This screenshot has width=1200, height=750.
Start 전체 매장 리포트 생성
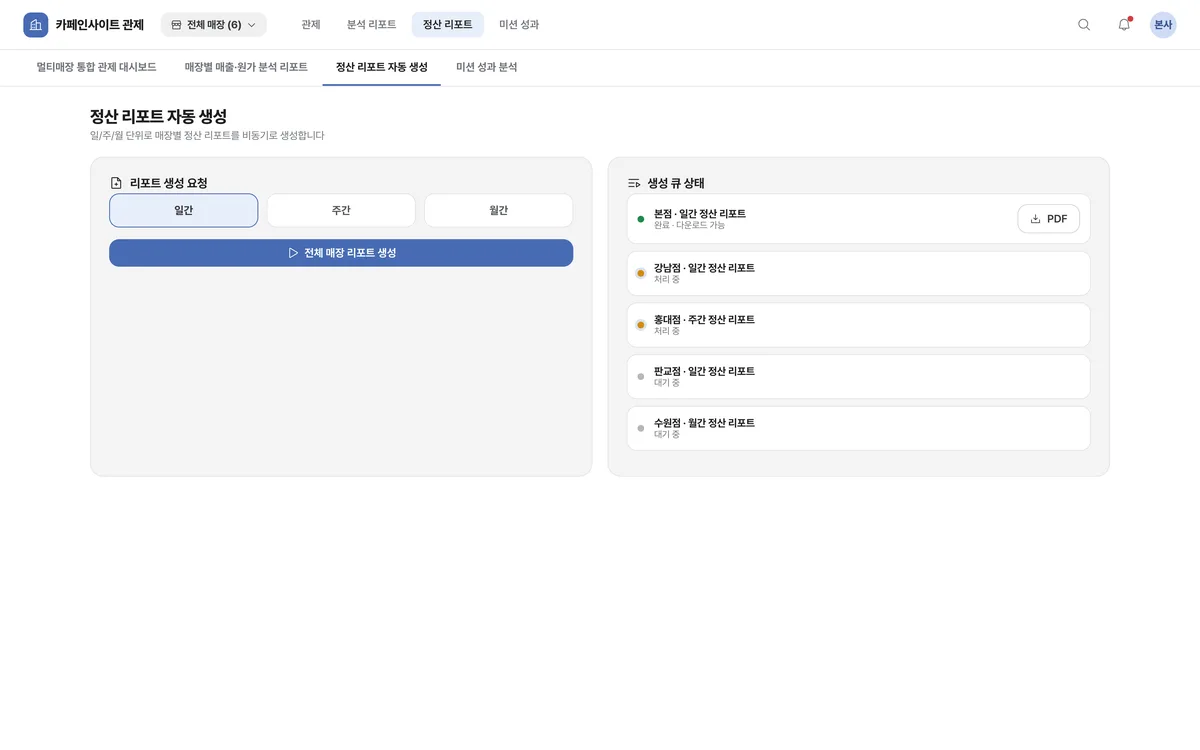341,253
